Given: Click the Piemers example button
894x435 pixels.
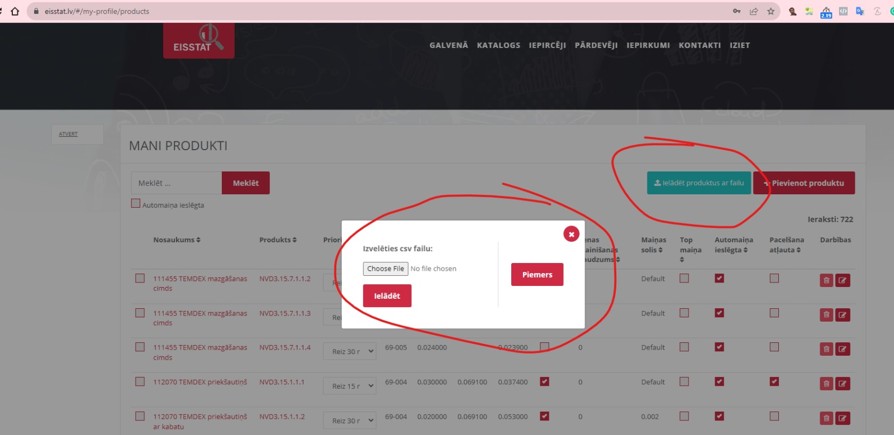Looking at the screenshot, I should click(x=537, y=274).
